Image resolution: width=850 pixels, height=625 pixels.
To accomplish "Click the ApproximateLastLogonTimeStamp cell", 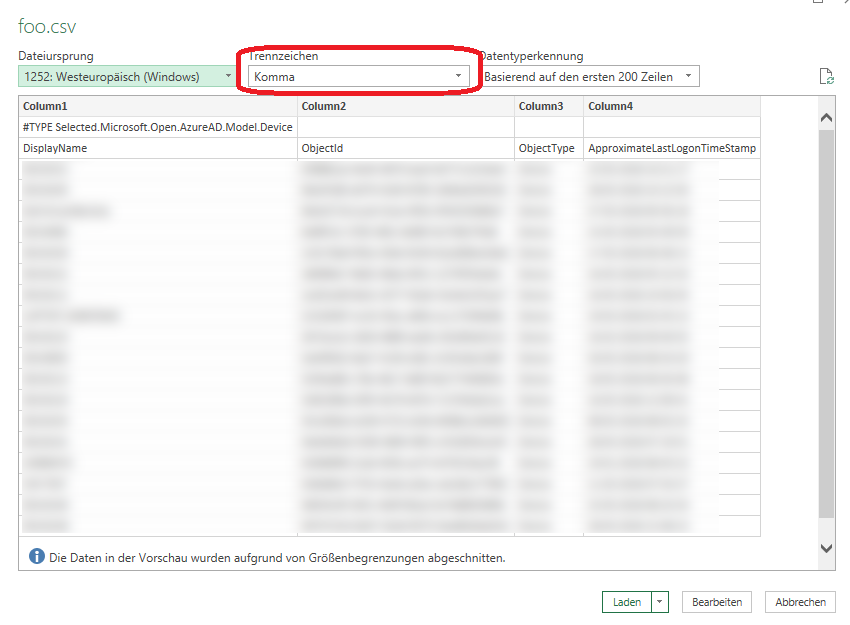I will click(671, 148).
